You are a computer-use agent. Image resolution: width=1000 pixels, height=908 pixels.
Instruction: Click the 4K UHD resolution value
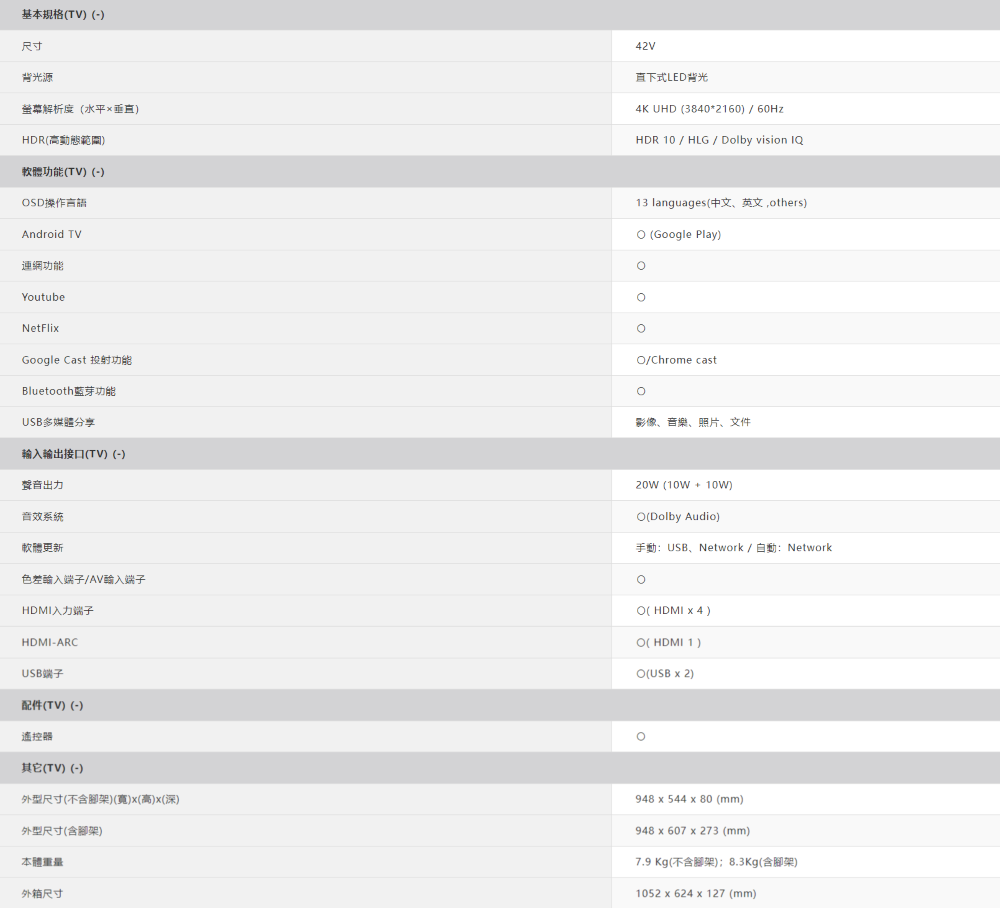709,109
